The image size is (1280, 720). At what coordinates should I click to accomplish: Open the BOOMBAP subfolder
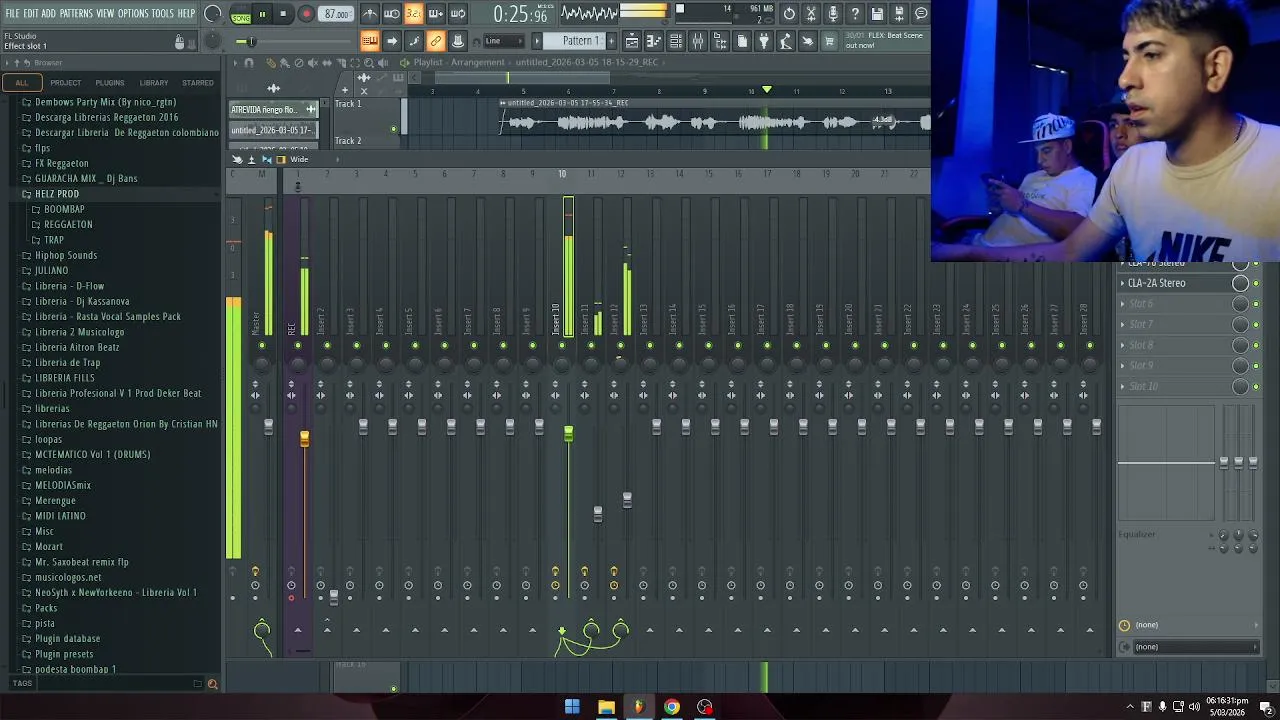coord(64,209)
